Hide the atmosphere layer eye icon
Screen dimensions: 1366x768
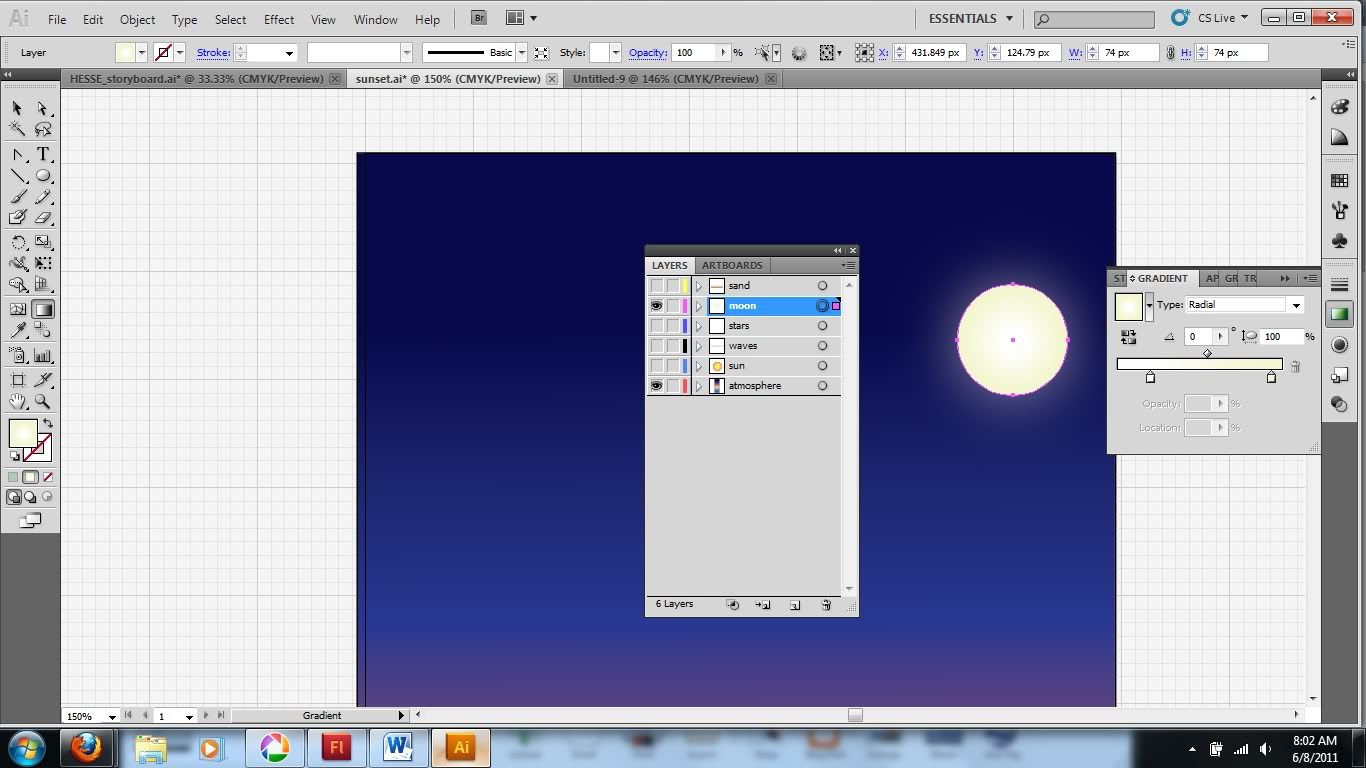pyautogui.click(x=657, y=386)
